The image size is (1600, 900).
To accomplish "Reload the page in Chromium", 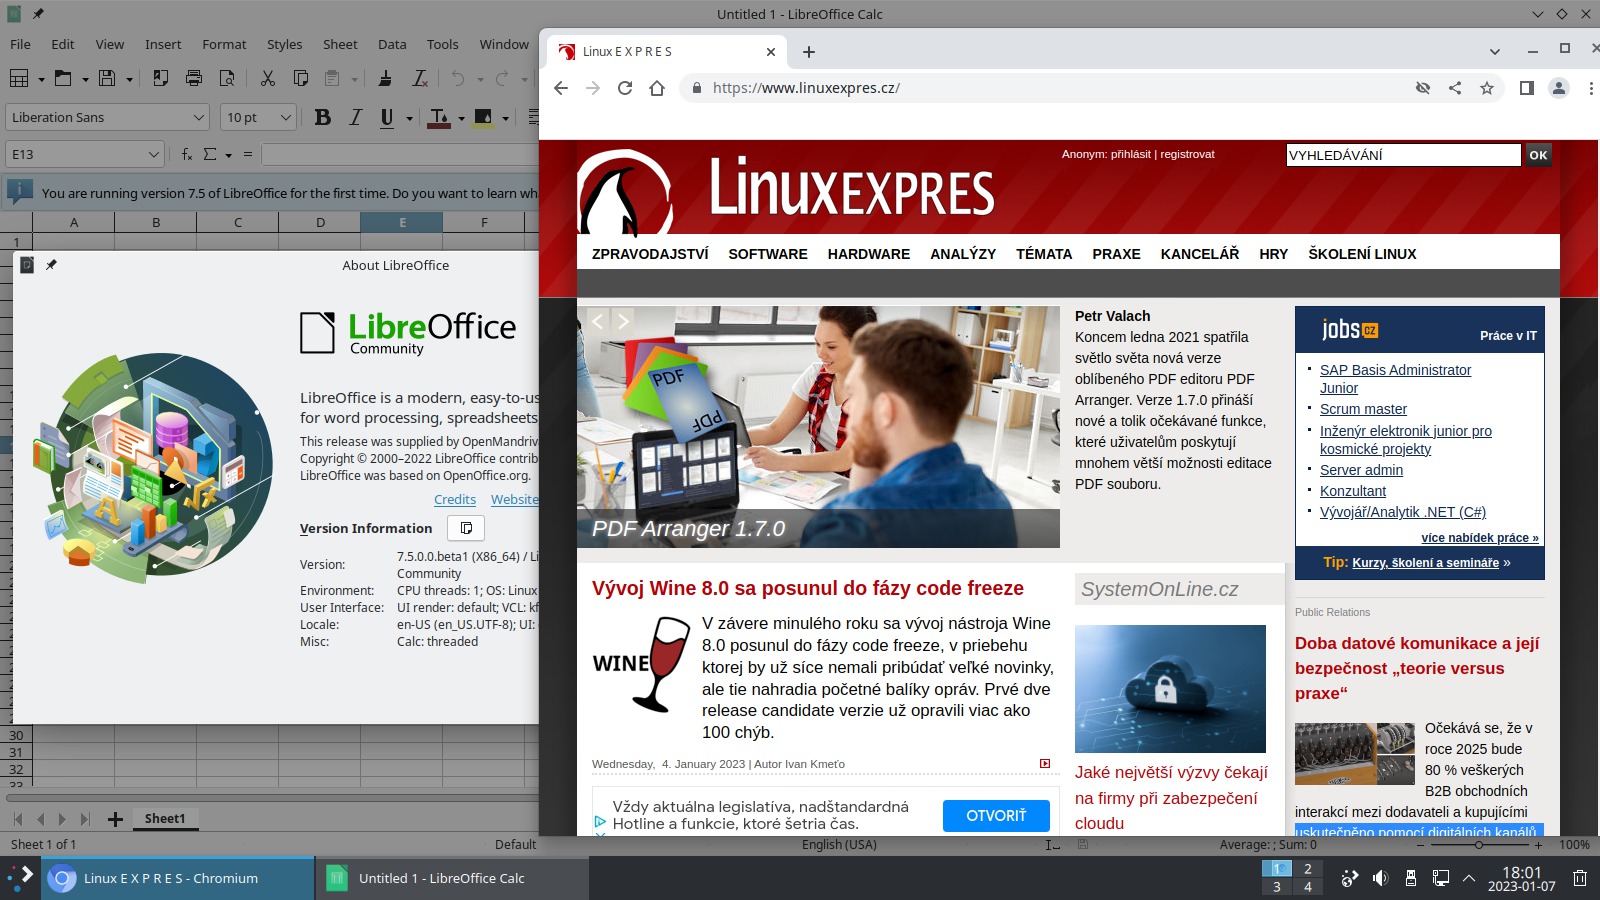I will click(625, 88).
